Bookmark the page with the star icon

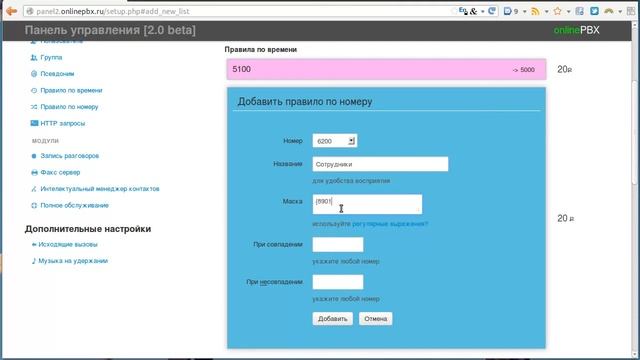(557, 11)
